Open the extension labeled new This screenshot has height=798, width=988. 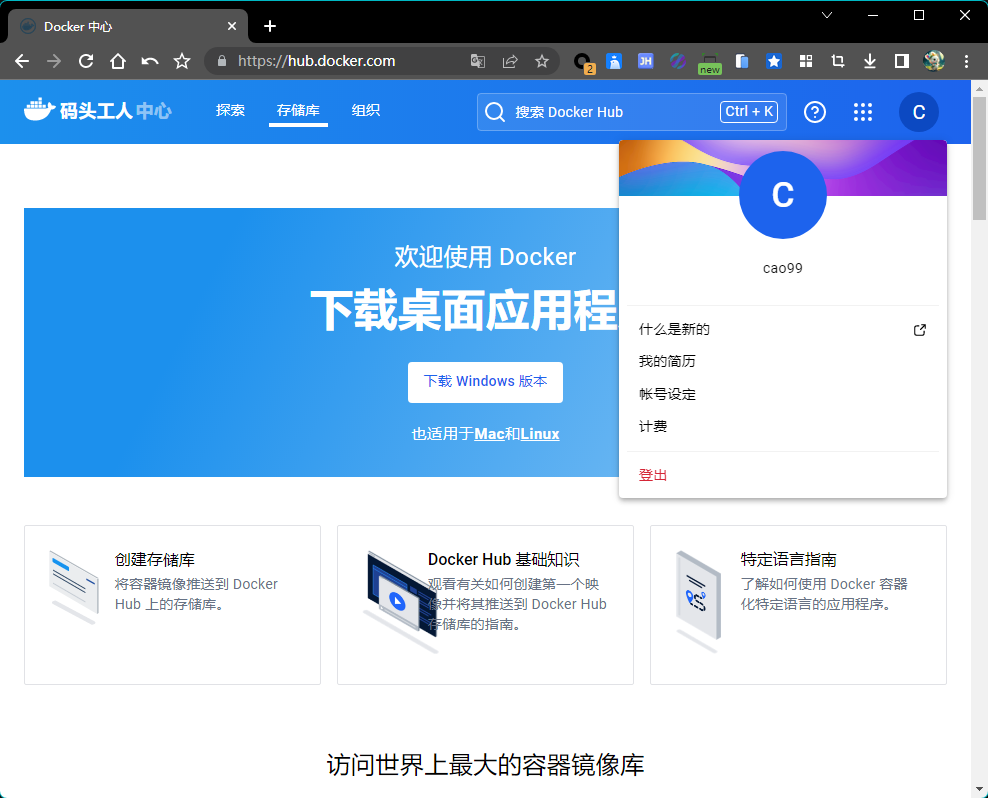tap(709, 63)
